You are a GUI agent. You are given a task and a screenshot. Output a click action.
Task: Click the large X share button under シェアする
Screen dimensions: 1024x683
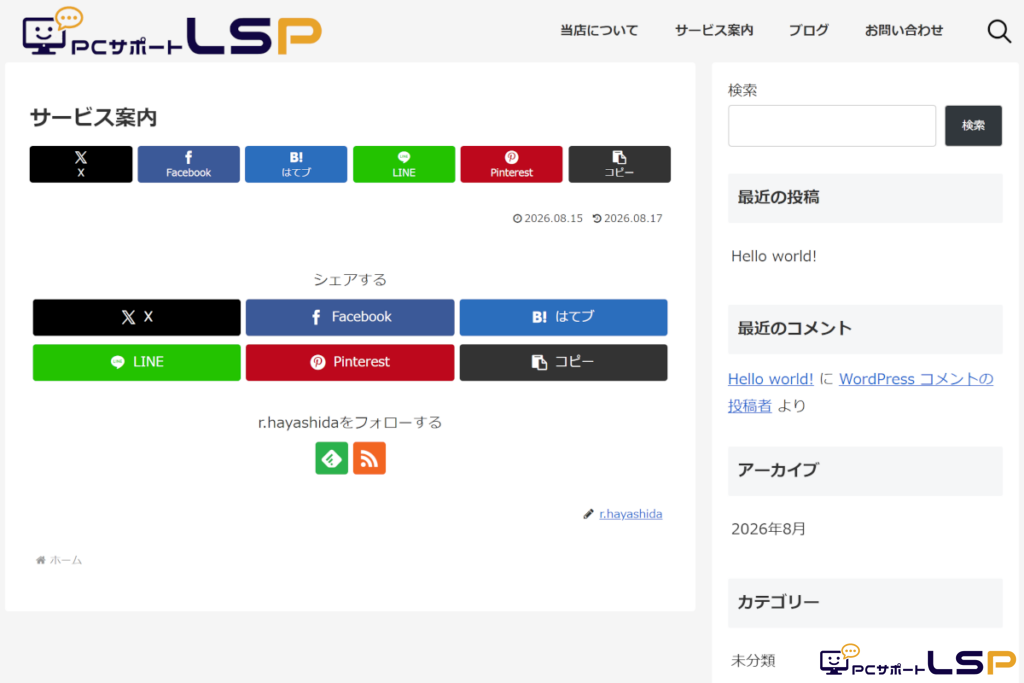pyautogui.click(x=137, y=317)
